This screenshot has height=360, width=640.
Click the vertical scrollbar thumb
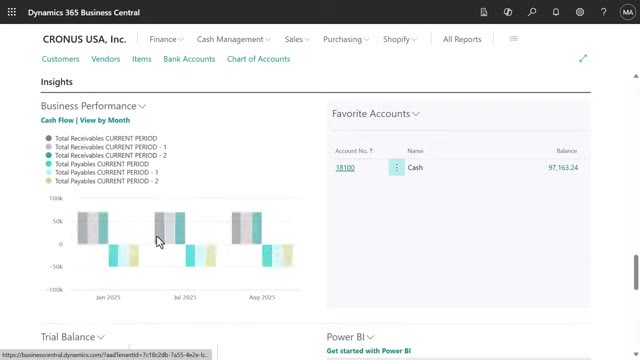tap(636, 272)
